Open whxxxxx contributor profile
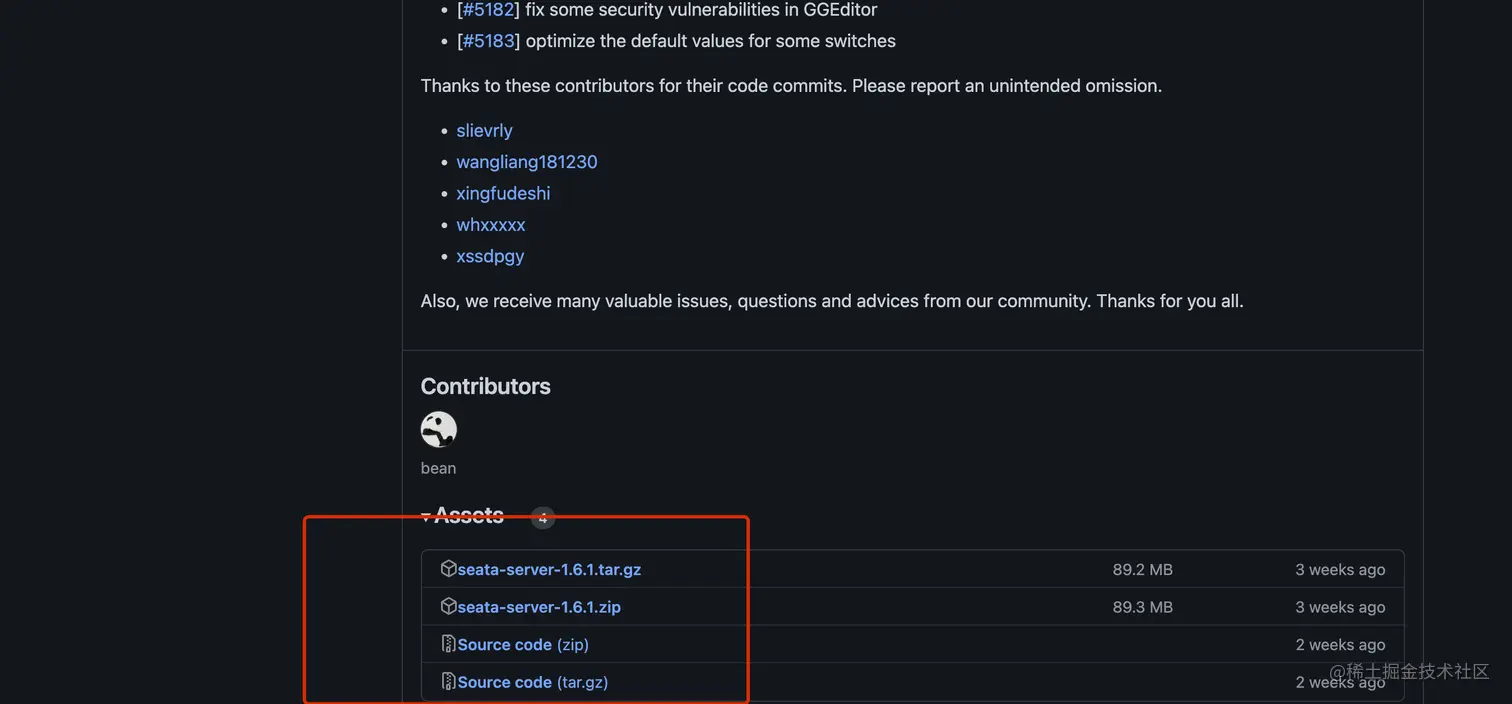 click(x=490, y=225)
